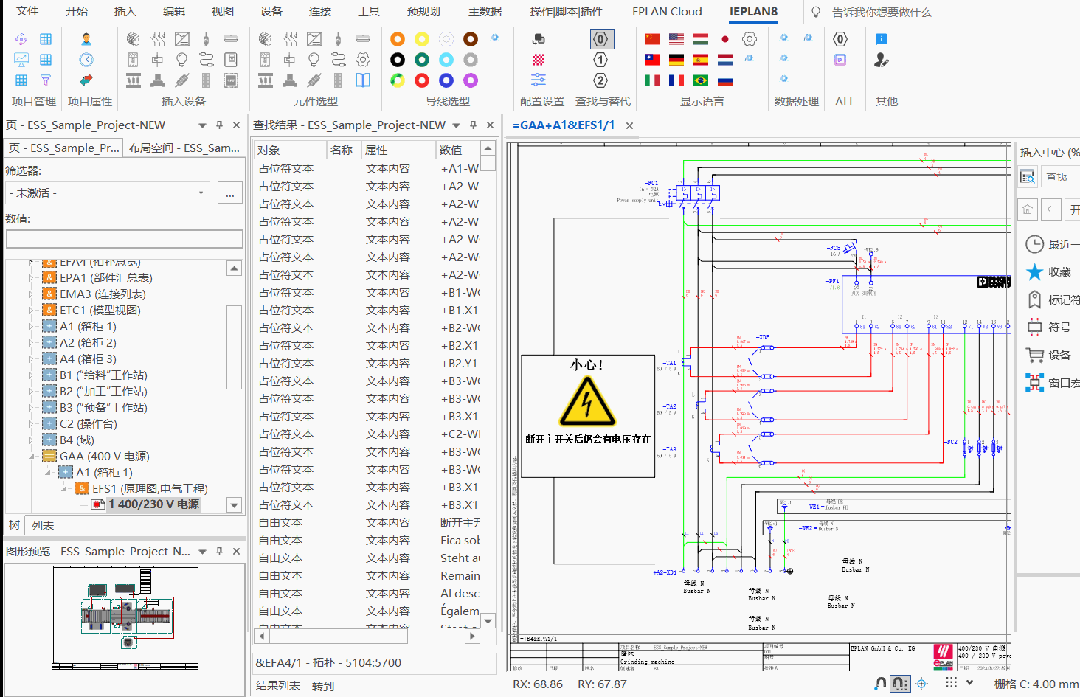This screenshot has height=697, width=1080.
Task: Open the EPLAN Cloud ribbon tab
Action: point(668,12)
